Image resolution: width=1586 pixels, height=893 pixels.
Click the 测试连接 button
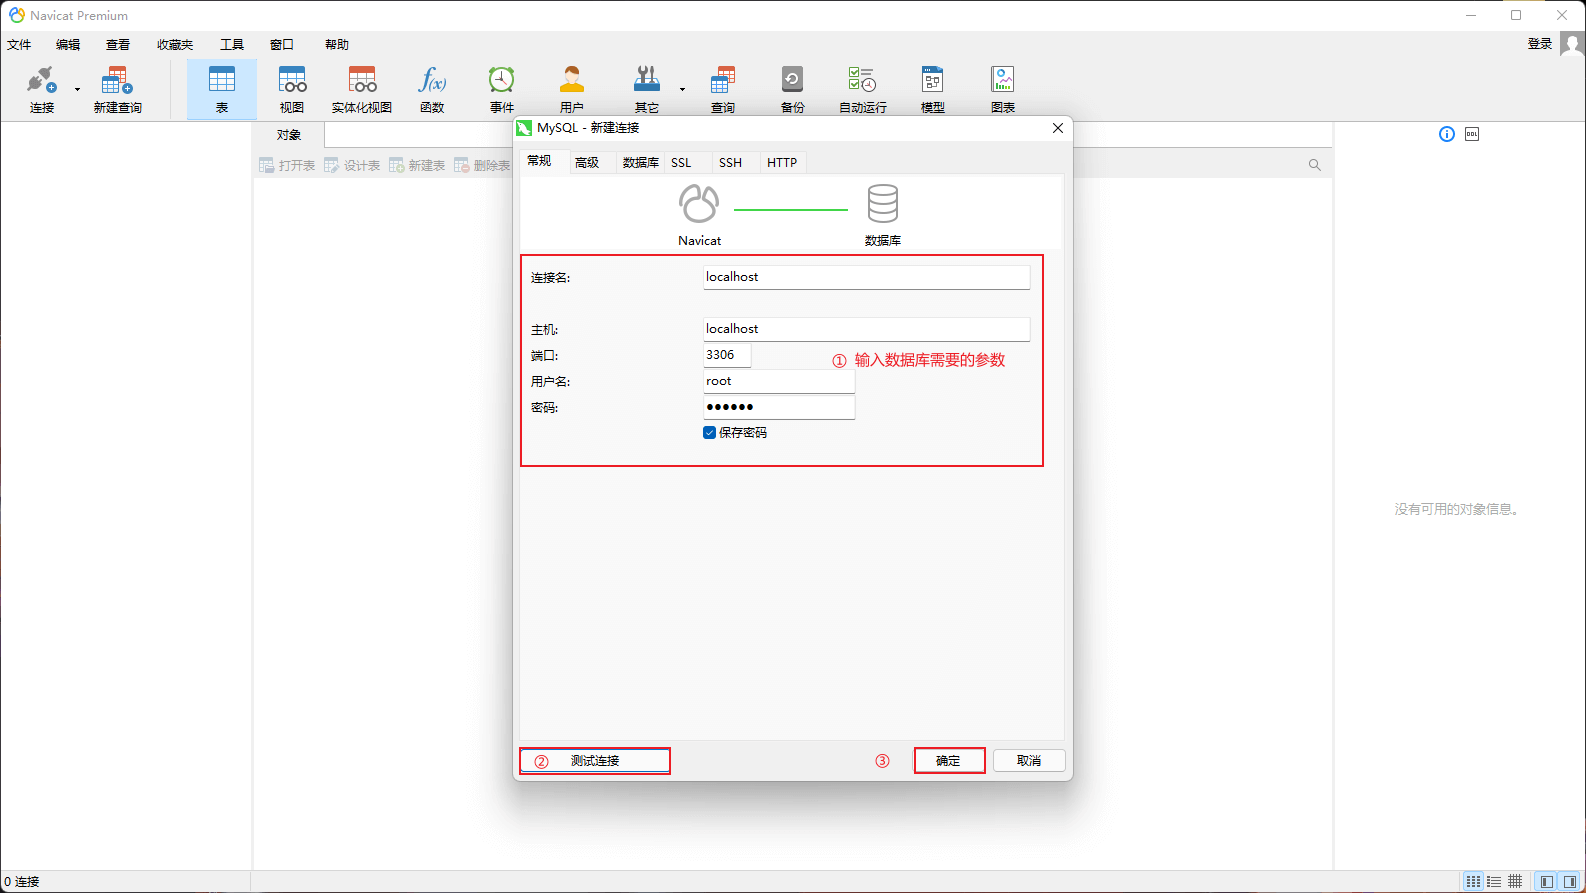point(595,761)
